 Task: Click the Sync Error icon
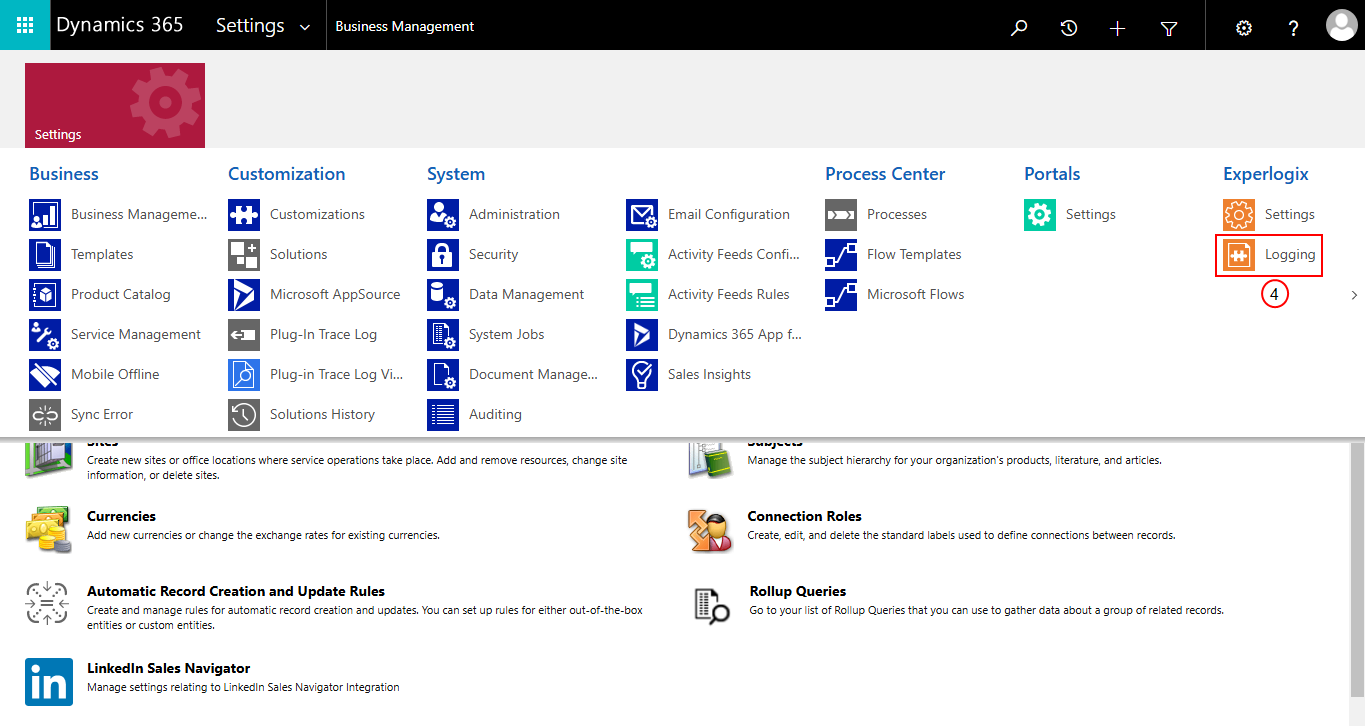pos(45,414)
